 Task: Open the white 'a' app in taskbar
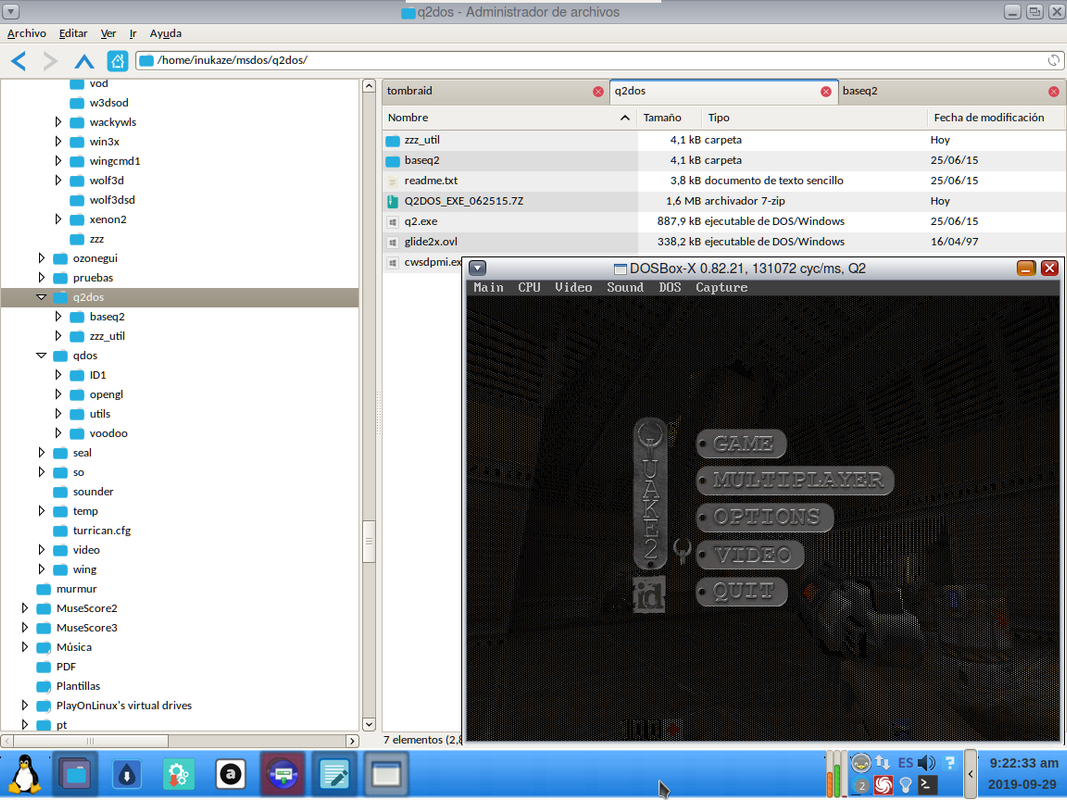tap(231, 774)
